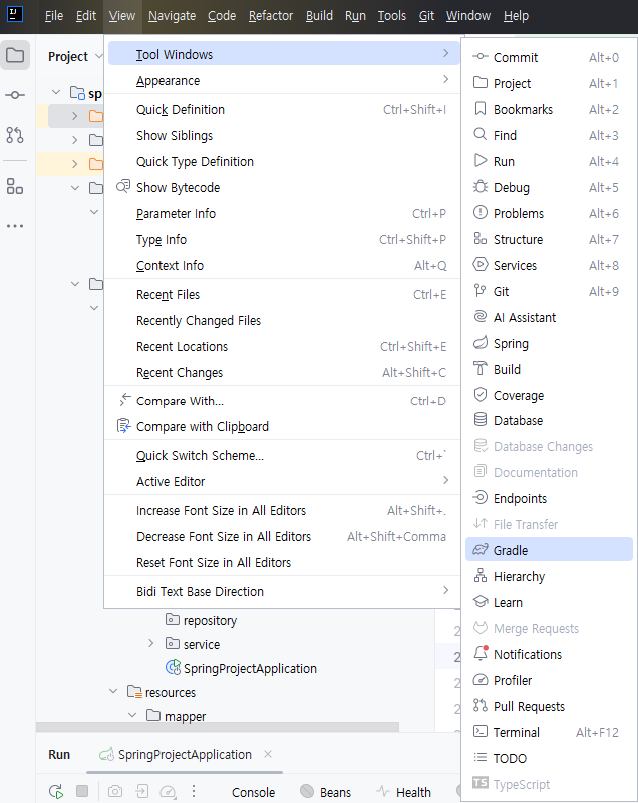The image size is (638, 803).
Task: Select Recent Files entry
Action: [x=282, y=294]
